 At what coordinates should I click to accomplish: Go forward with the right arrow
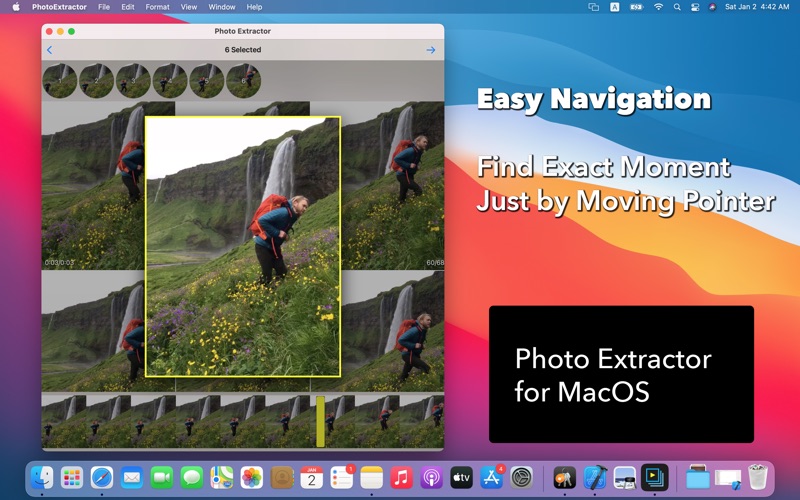(431, 50)
